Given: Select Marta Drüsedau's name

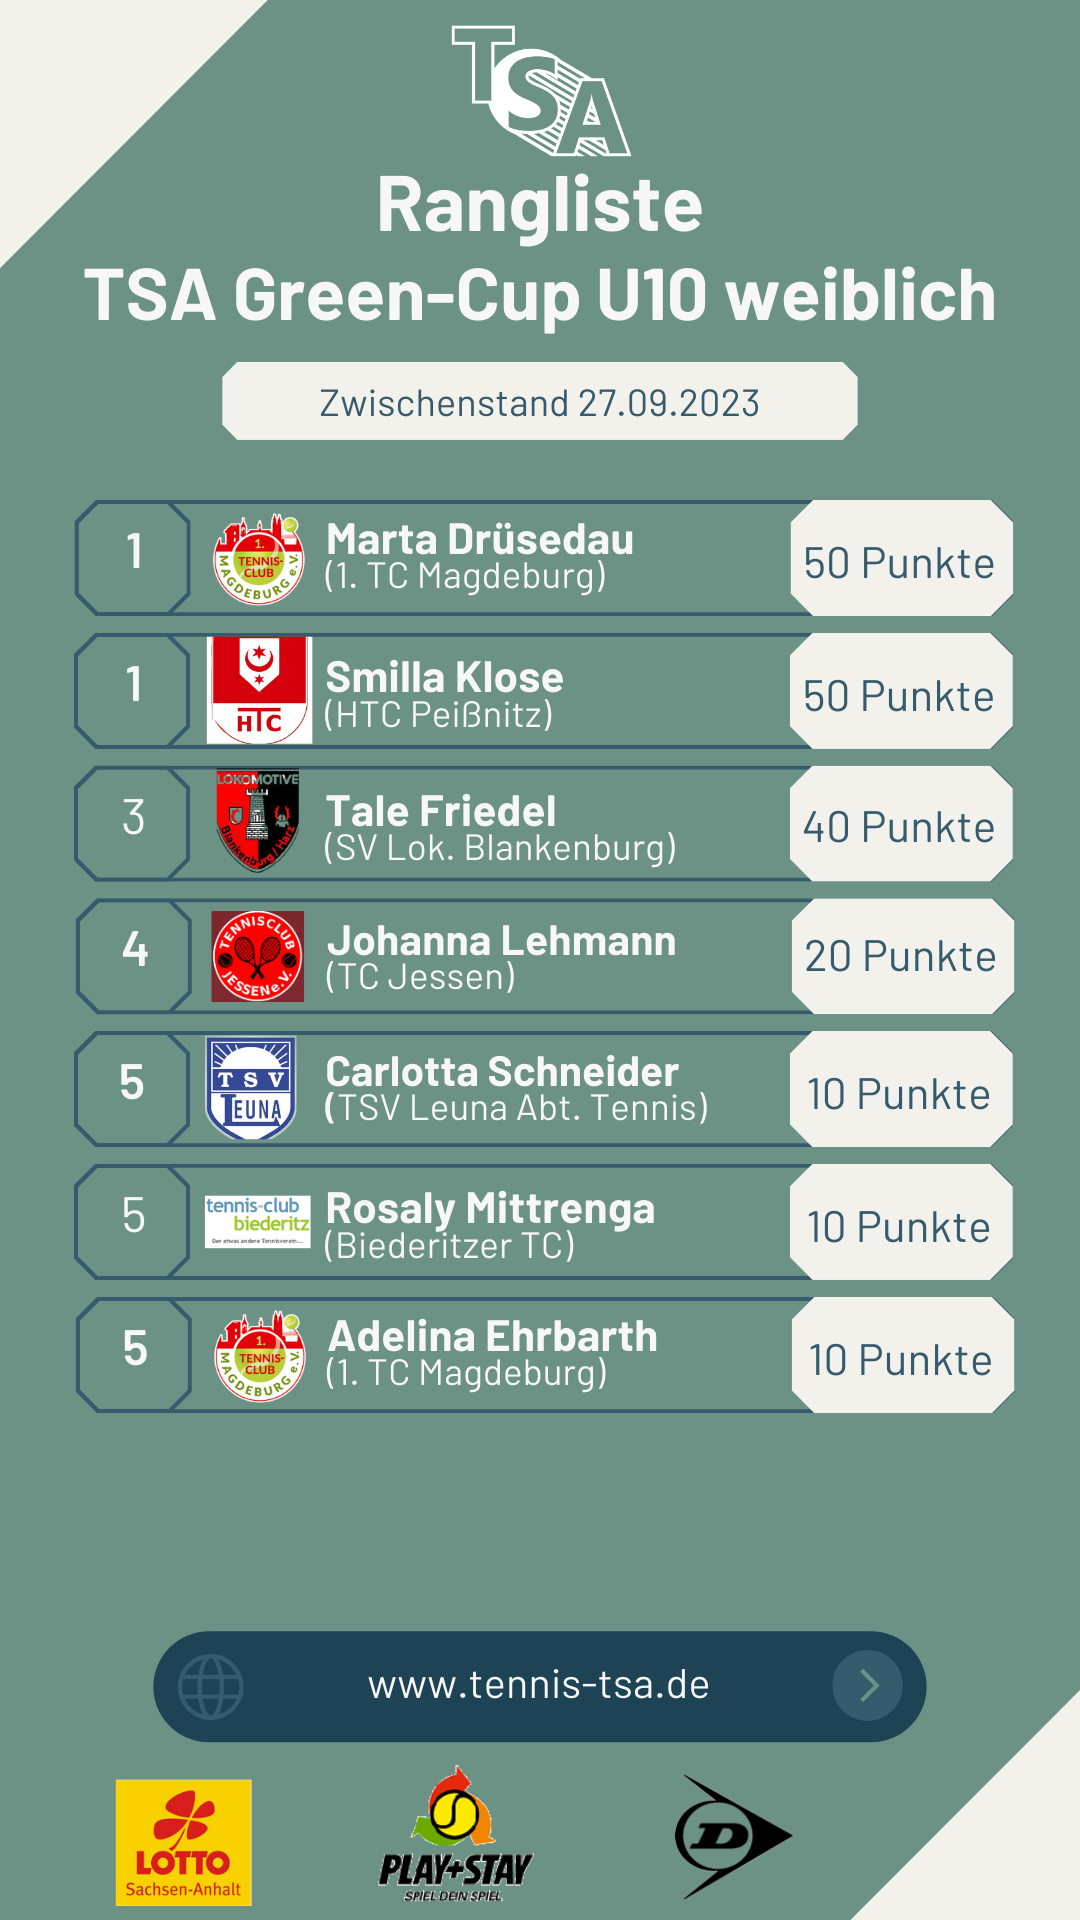Looking at the screenshot, I should pos(480,540).
